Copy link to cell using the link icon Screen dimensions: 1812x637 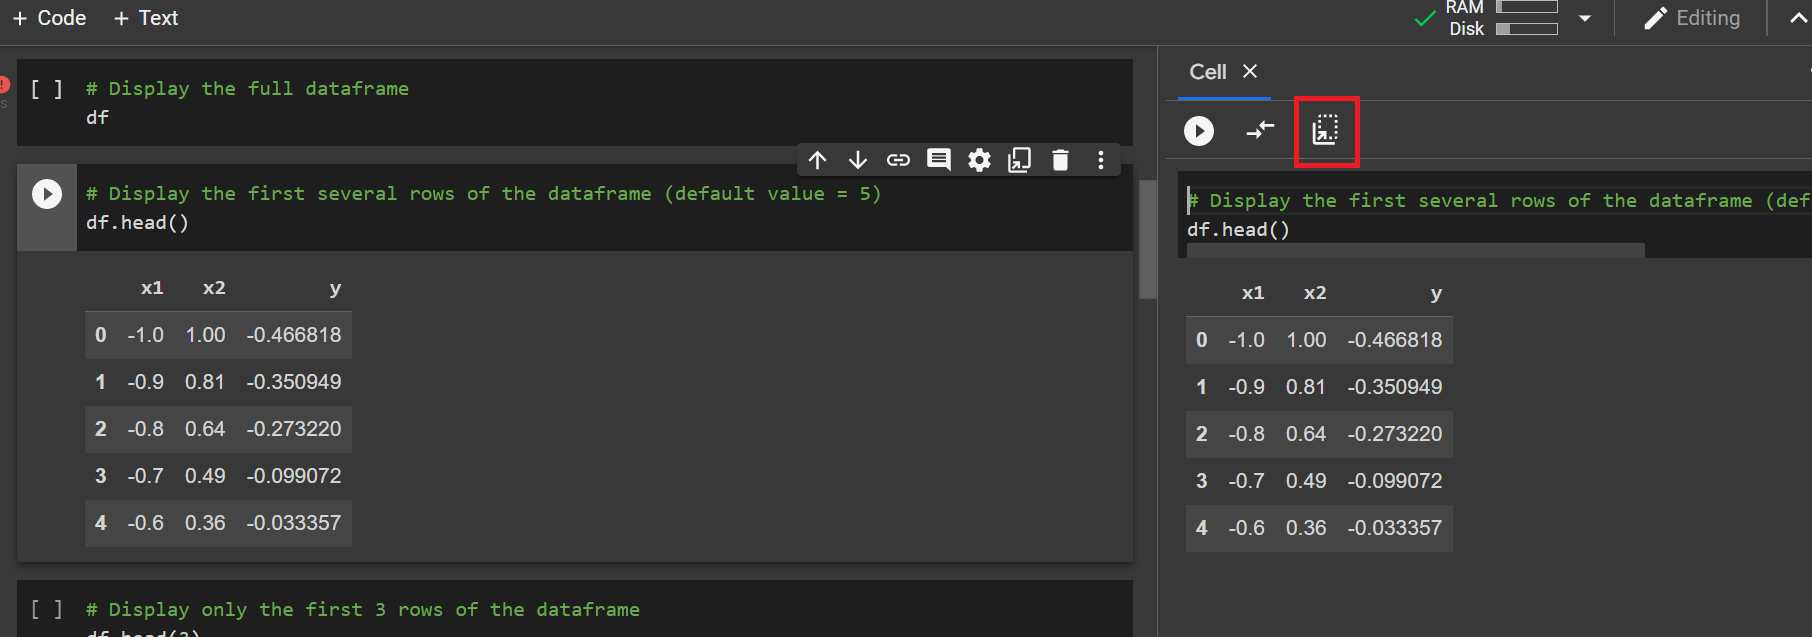click(x=898, y=160)
